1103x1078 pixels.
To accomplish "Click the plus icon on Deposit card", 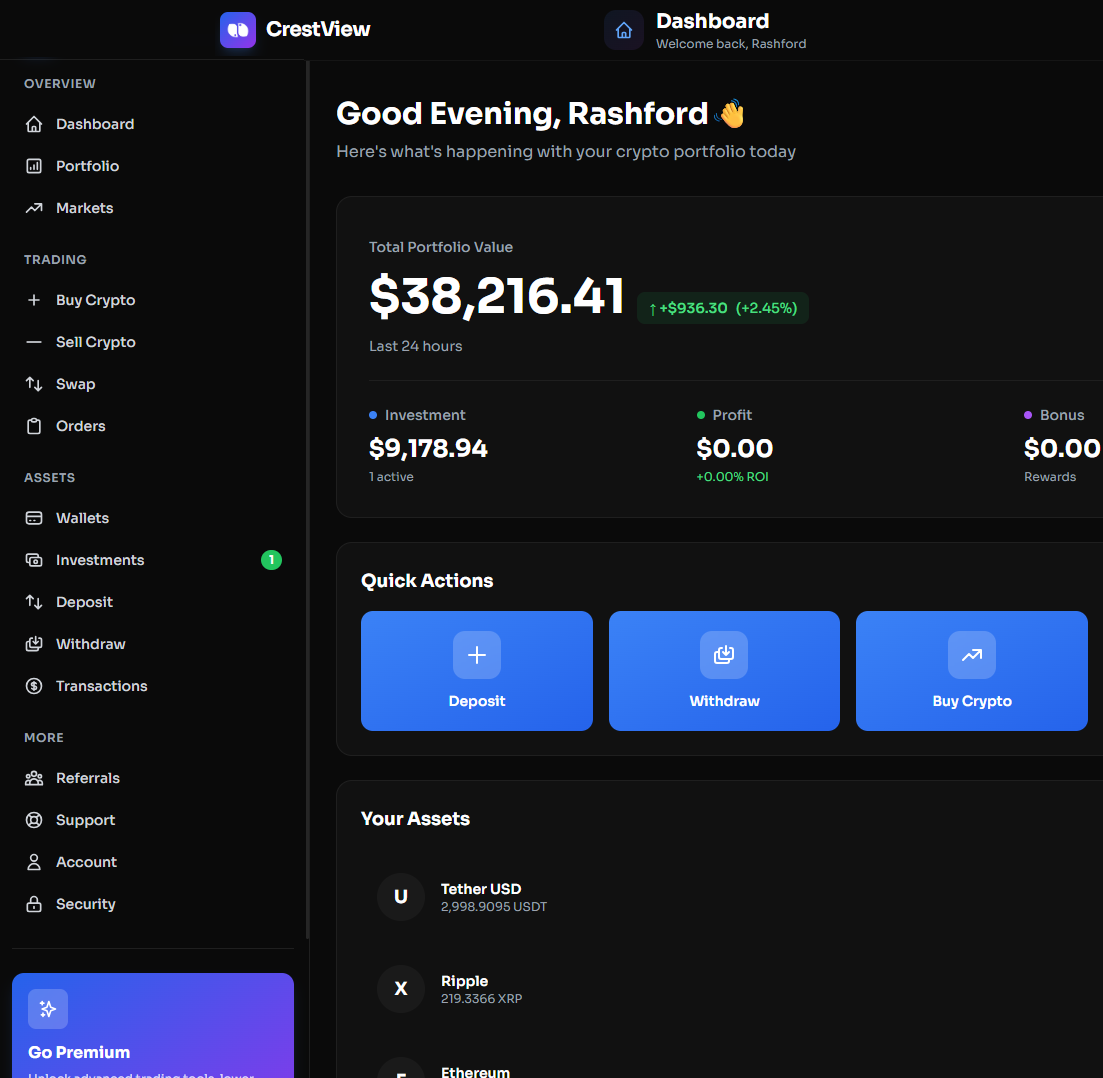I will click(477, 655).
